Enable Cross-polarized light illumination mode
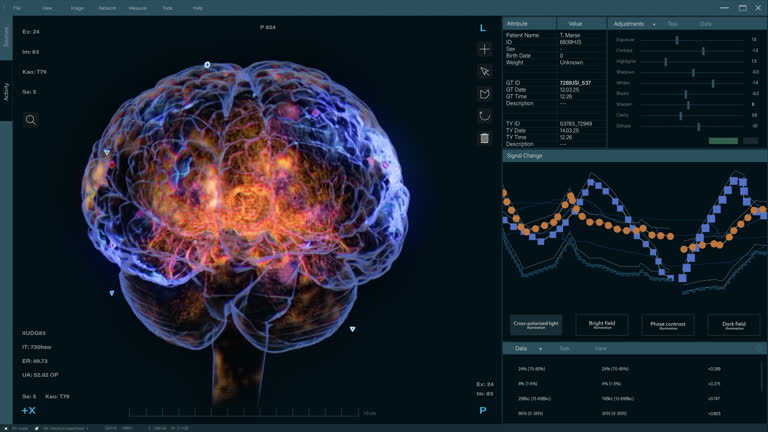Screen dimensions: 768x432 [x=536, y=325]
